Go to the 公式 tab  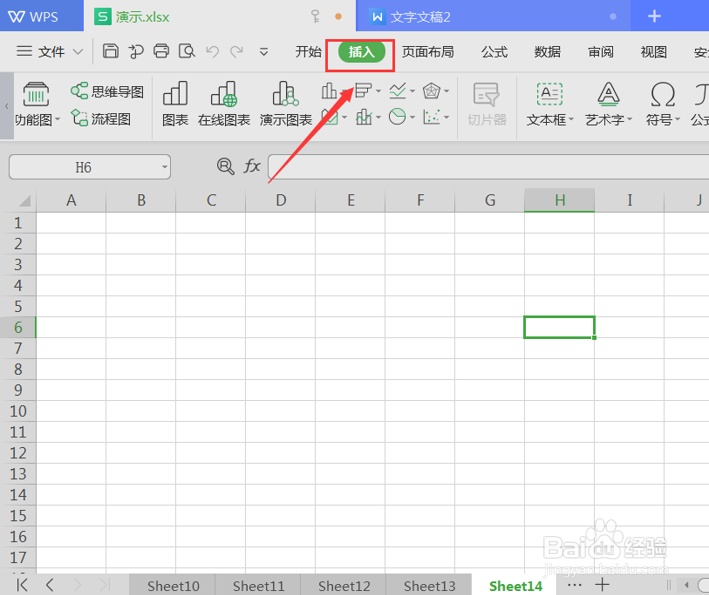point(494,52)
